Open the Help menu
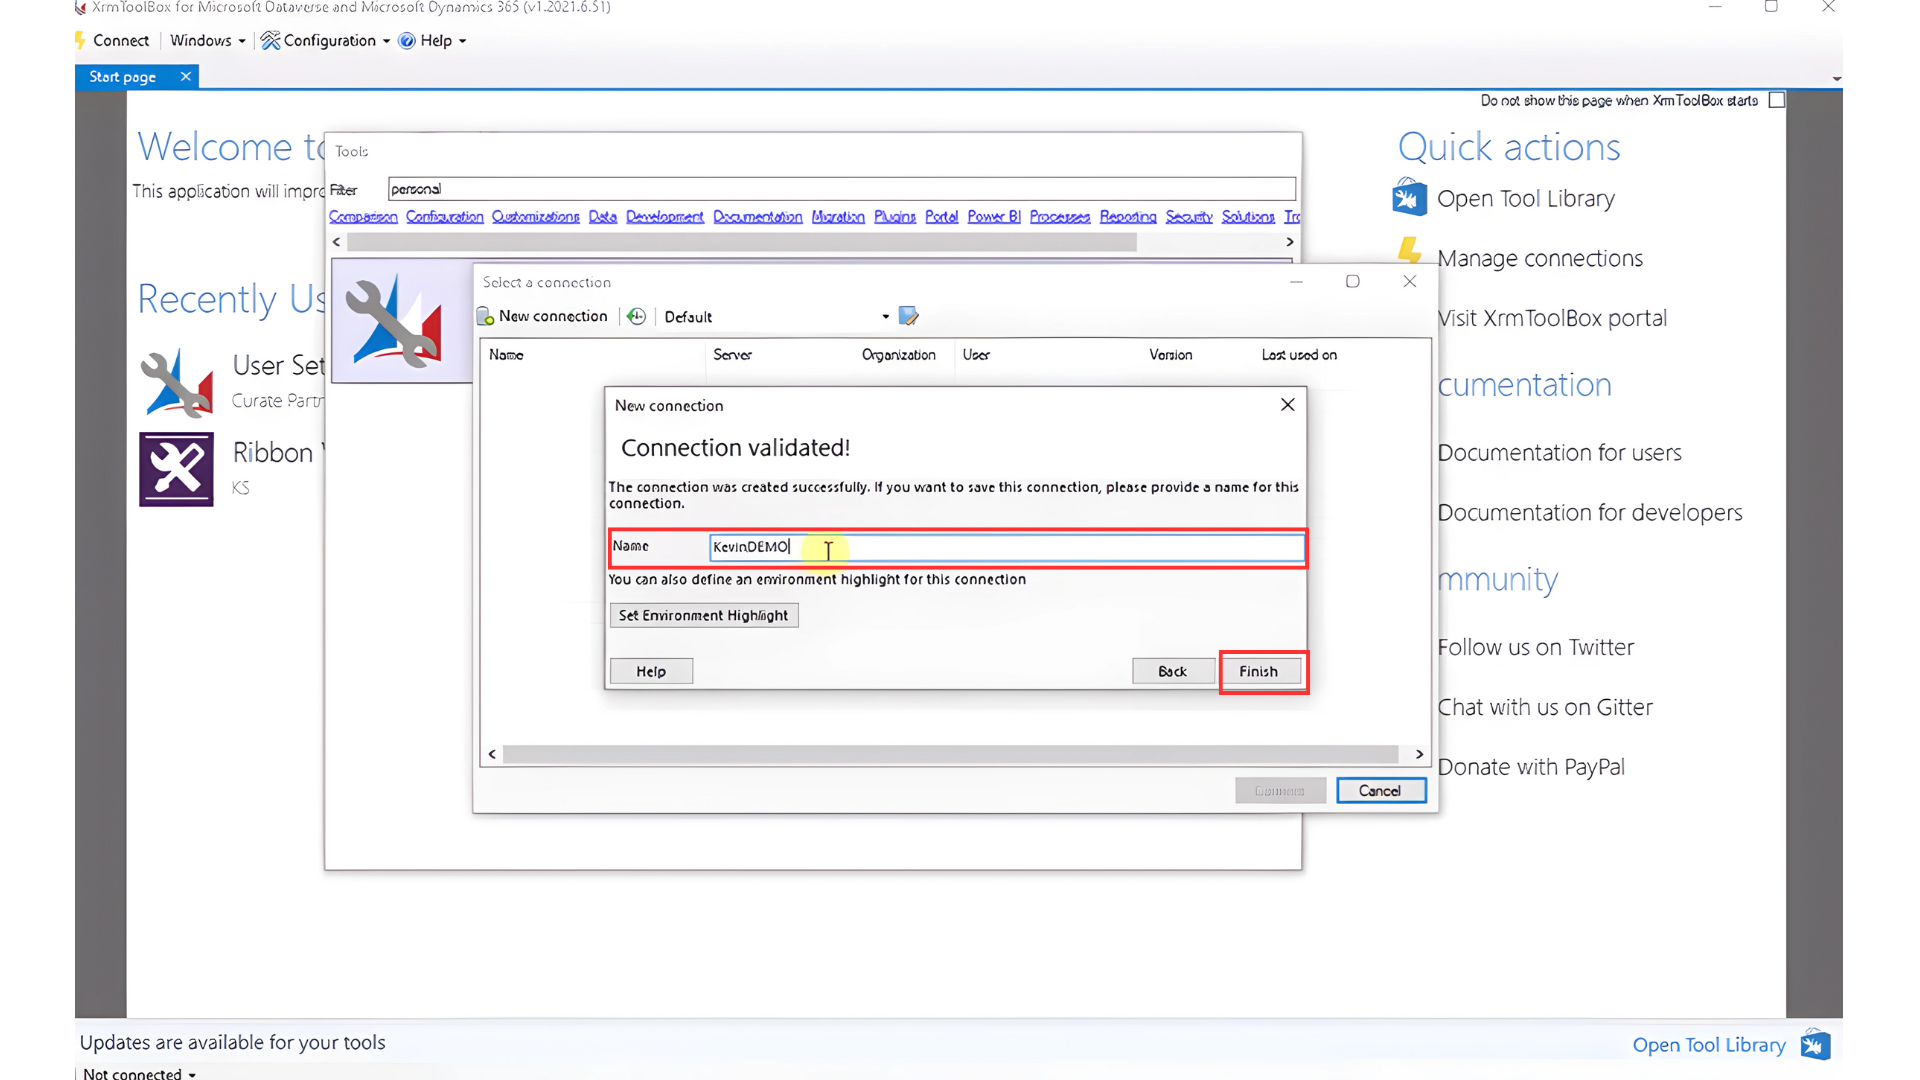 click(x=433, y=41)
